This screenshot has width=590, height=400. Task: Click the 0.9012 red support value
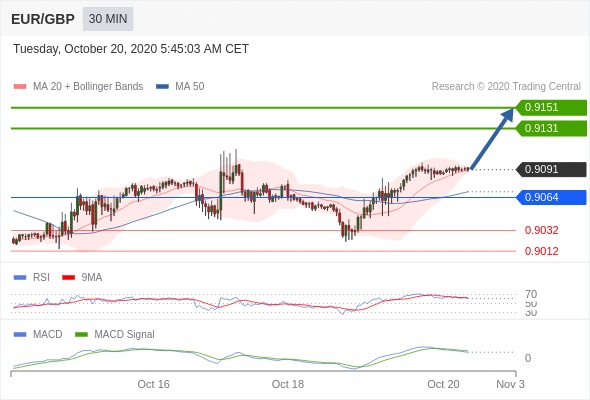click(x=541, y=251)
